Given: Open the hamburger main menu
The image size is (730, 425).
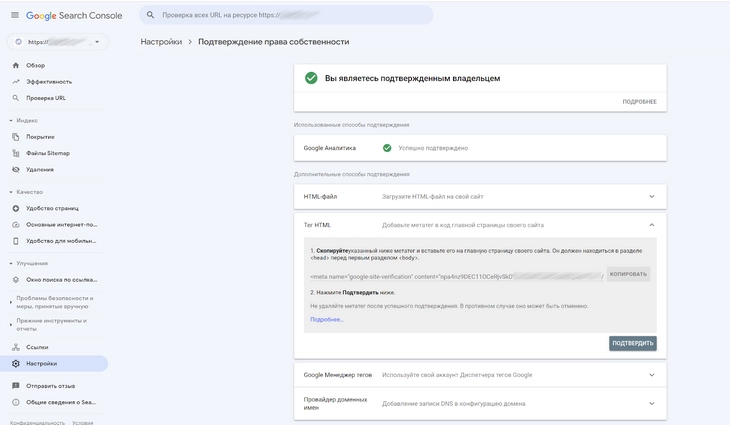Looking at the screenshot, I should pyautogui.click(x=14, y=15).
